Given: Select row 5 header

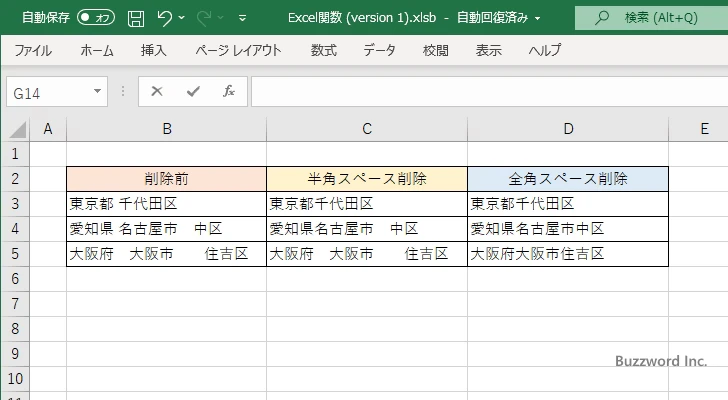Looking at the screenshot, I should tap(15, 254).
